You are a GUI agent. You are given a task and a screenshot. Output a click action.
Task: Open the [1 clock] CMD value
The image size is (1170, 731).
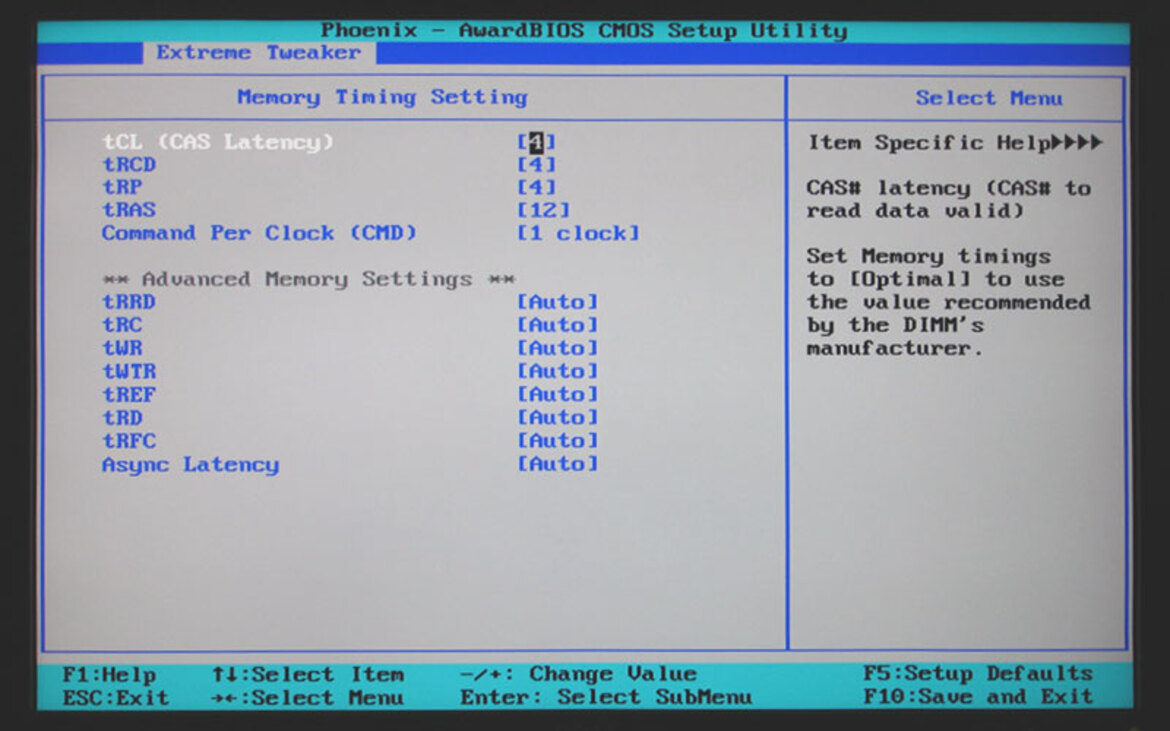point(578,233)
